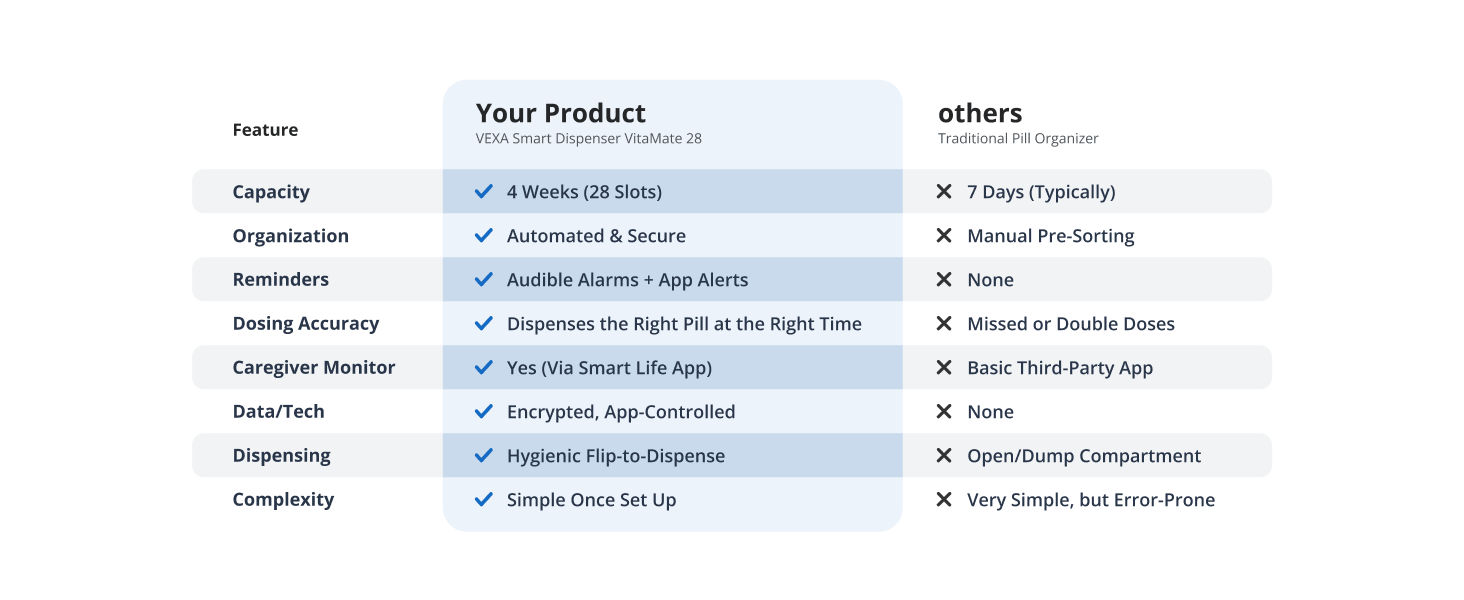Click the VEXA Smart Dispenser VitaMate 28 subtitle
Screen dimensions: 1464x600
589,139
